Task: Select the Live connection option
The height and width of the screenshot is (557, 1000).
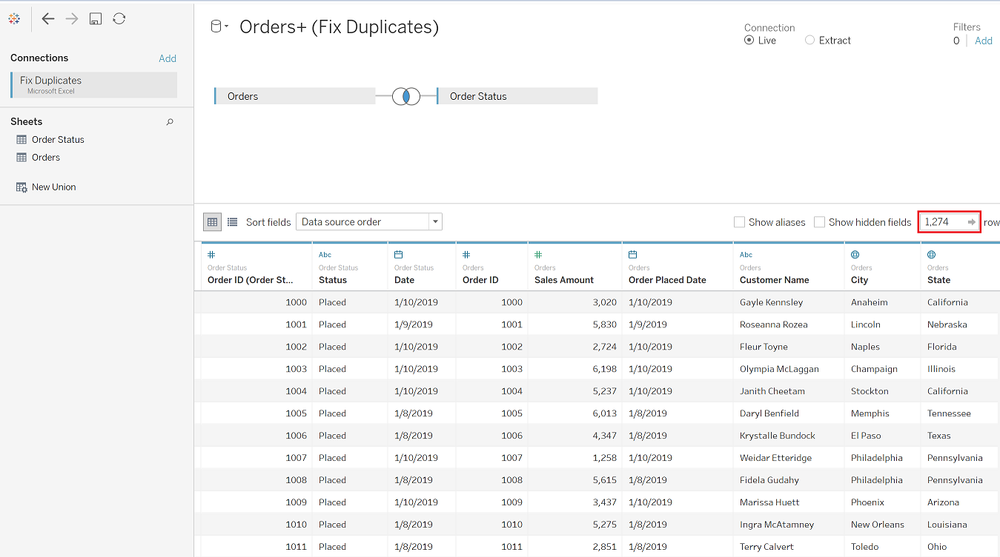Action: [x=749, y=40]
